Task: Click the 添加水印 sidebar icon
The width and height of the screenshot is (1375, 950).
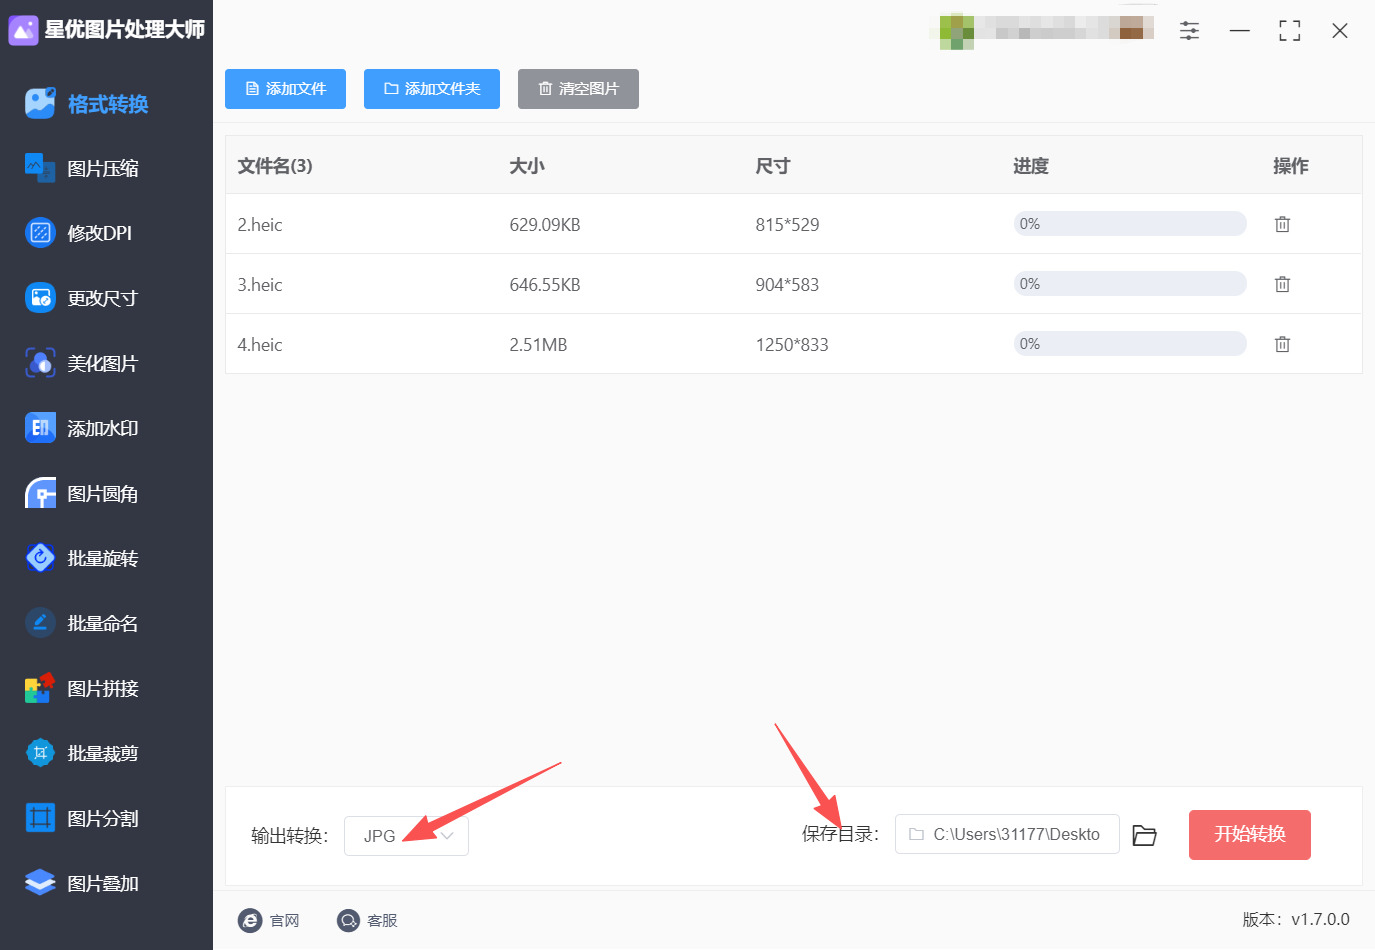Action: pyautogui.click(x=40, y=428)
